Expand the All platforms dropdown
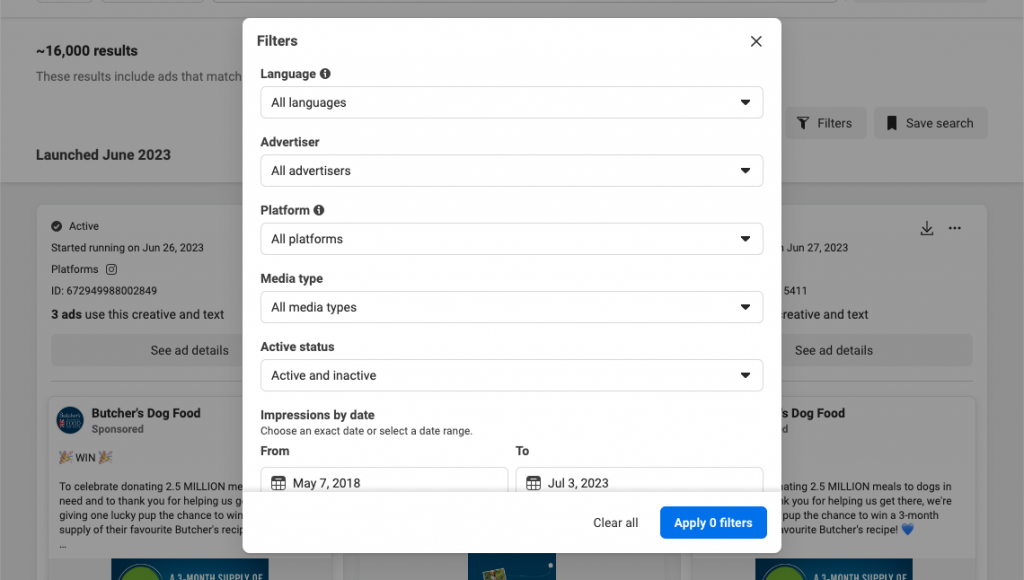 [512, 238]
